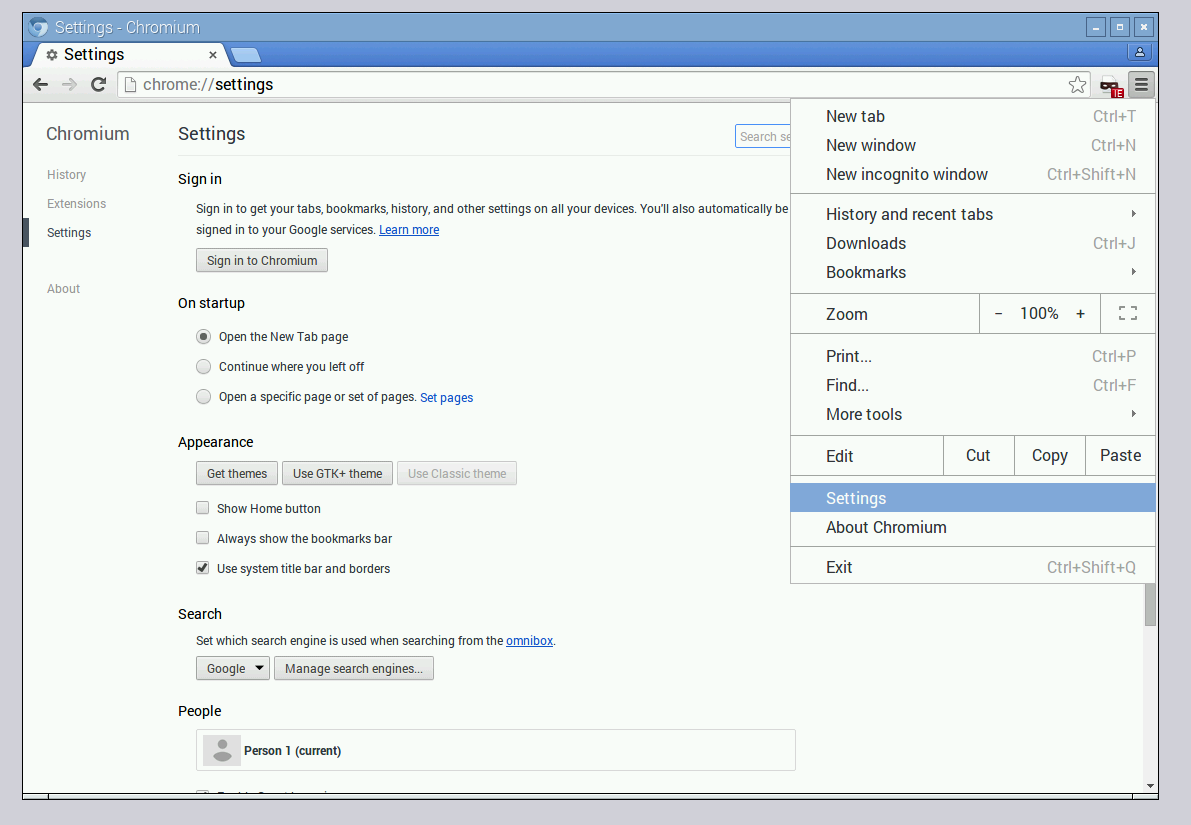Click the IE user-agent extension icon
1191x825 pixels.
pos(1110,86)
